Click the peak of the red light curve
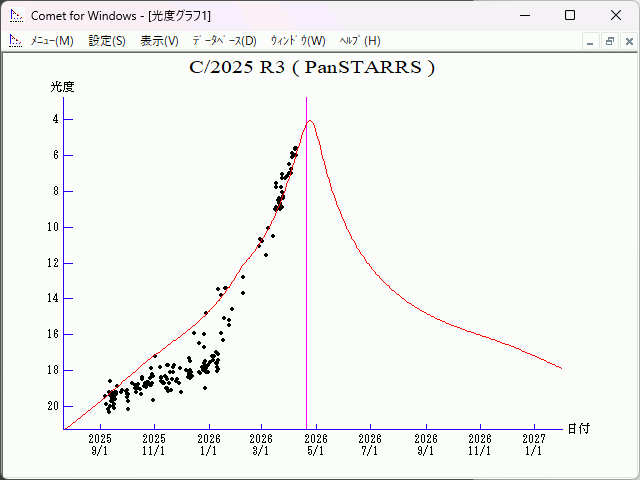 tap(310, 121)
